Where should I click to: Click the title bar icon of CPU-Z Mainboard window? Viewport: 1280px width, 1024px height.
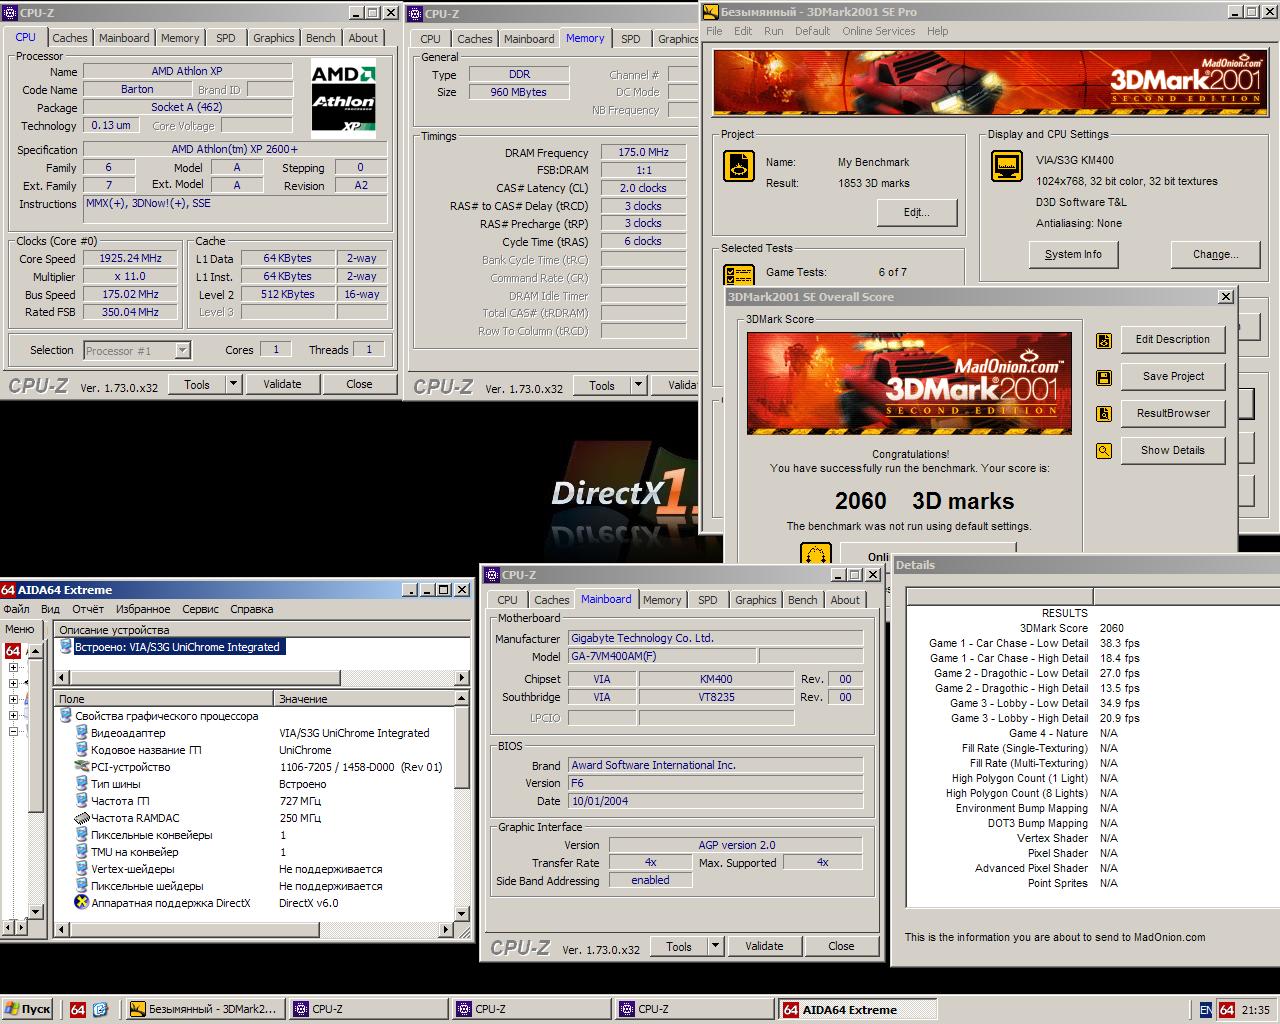click(492, 575)
